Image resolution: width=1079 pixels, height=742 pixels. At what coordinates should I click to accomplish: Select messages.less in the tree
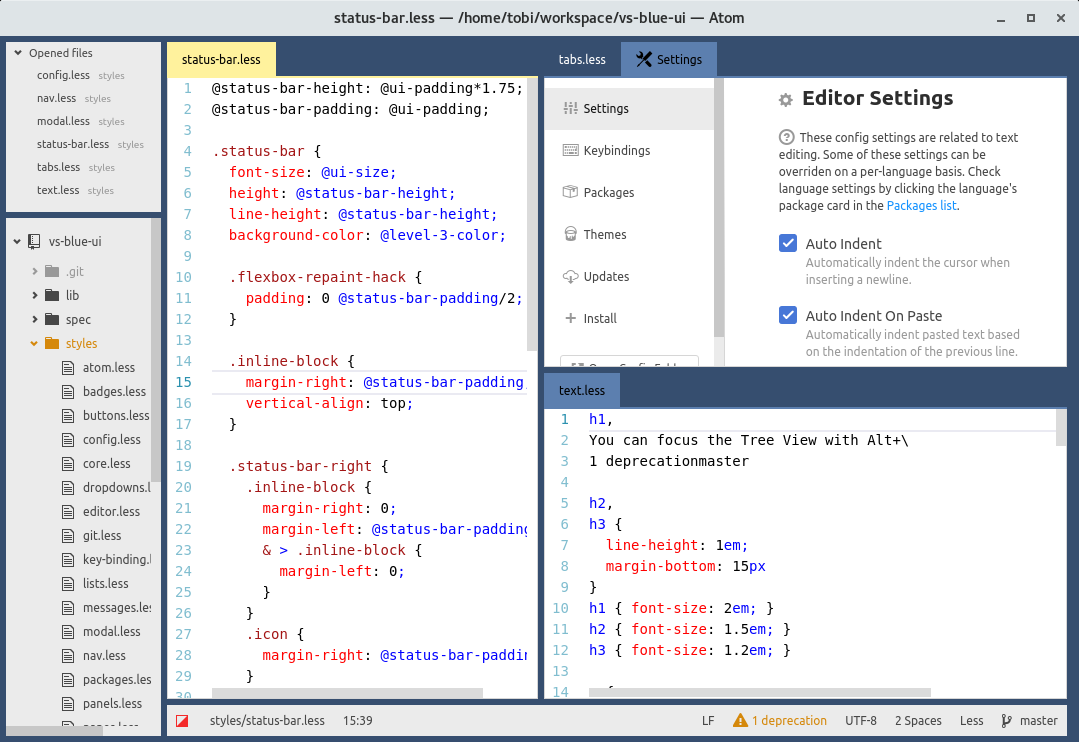tap(116, 608)
